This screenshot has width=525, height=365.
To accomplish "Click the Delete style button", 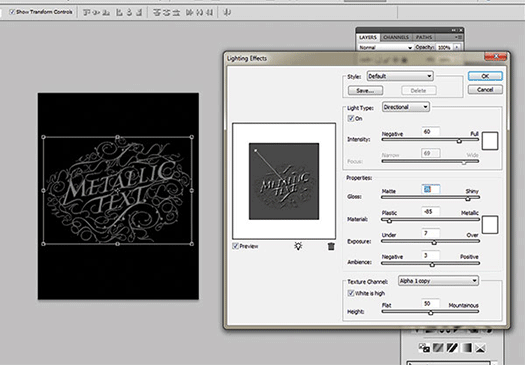I will [x=419, y=90].
